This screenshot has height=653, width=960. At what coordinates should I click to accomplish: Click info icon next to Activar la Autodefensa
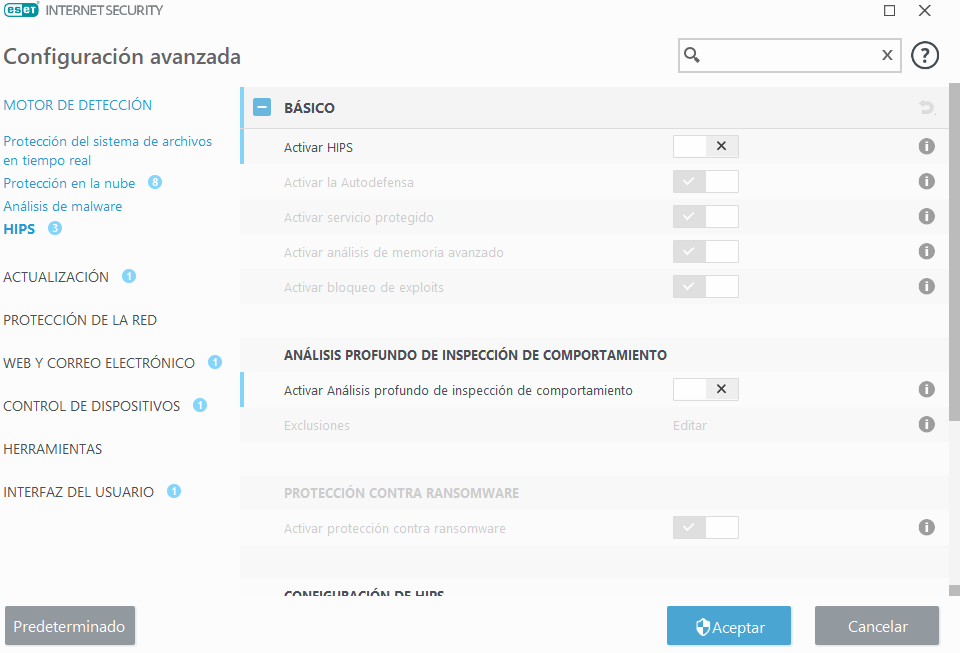coord(926,182)
